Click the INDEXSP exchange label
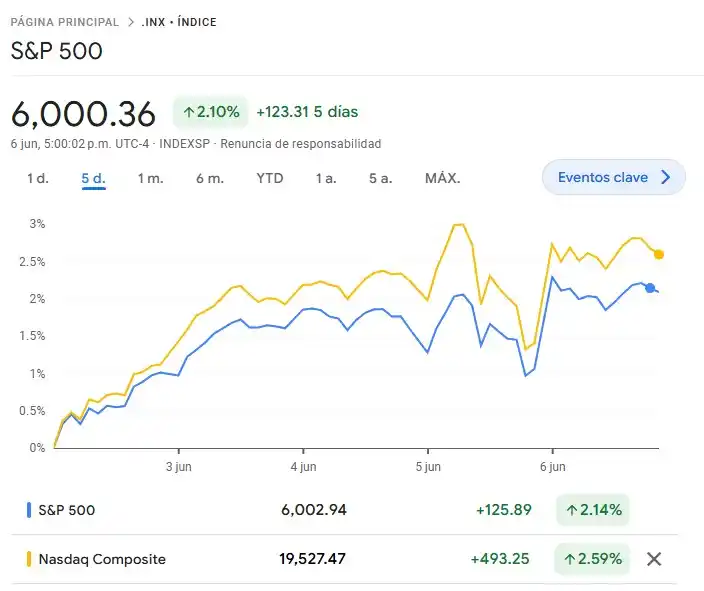The height and width of the screenshot is (591, 704). 185,144
